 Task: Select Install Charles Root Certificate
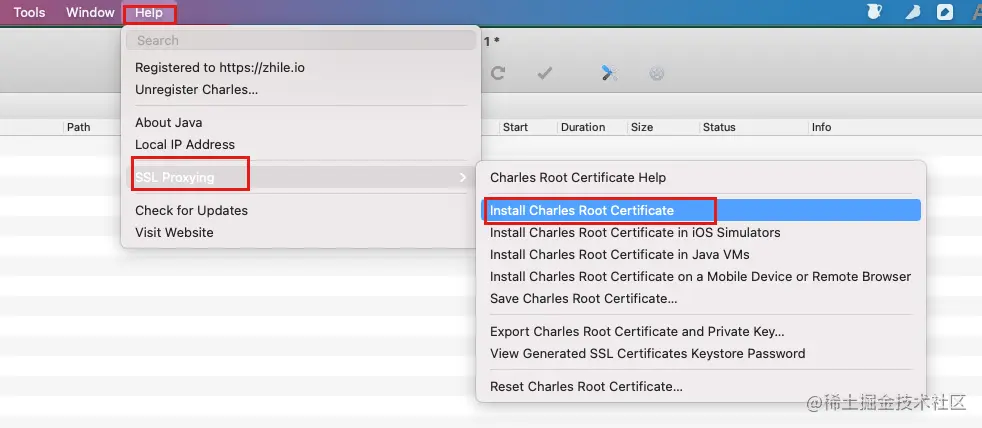[701, 211]
